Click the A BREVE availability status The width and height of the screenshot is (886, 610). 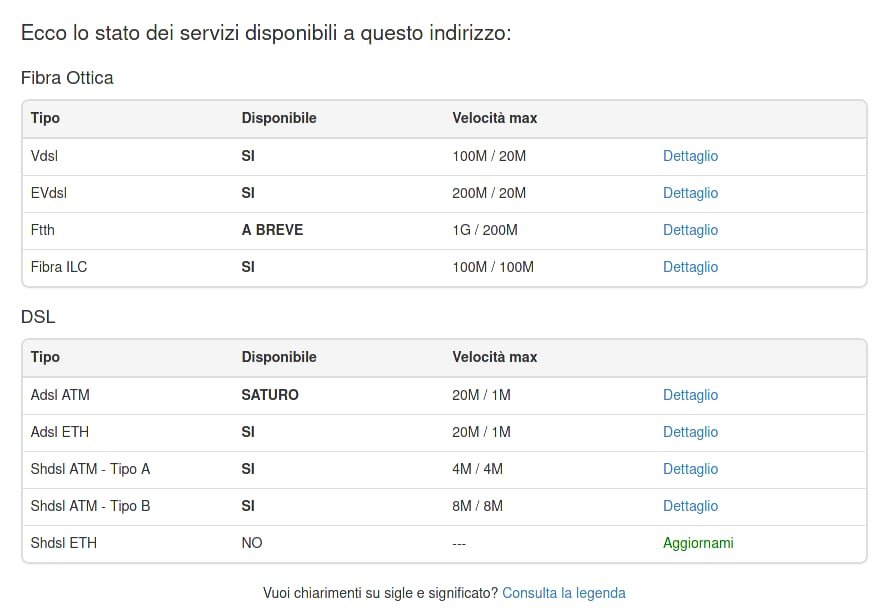[x=272, y=230]
